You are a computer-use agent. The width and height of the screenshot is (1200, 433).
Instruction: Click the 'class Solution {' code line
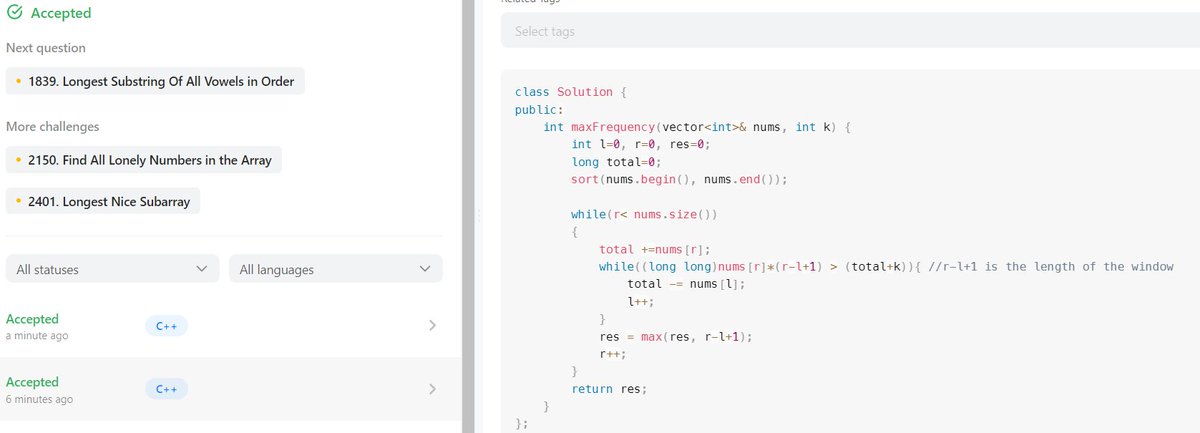click(x=570, y=92)
